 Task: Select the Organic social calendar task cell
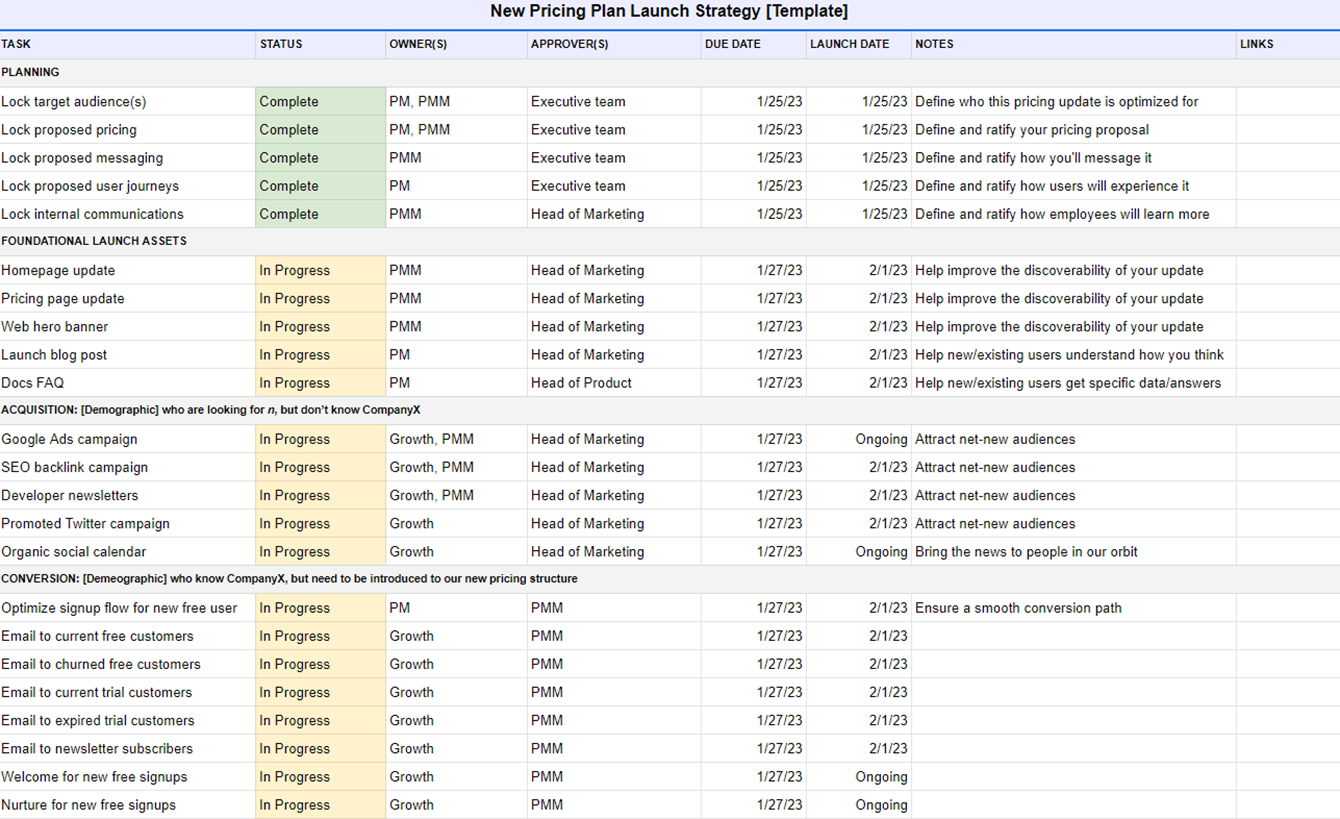tap(128, 552)
